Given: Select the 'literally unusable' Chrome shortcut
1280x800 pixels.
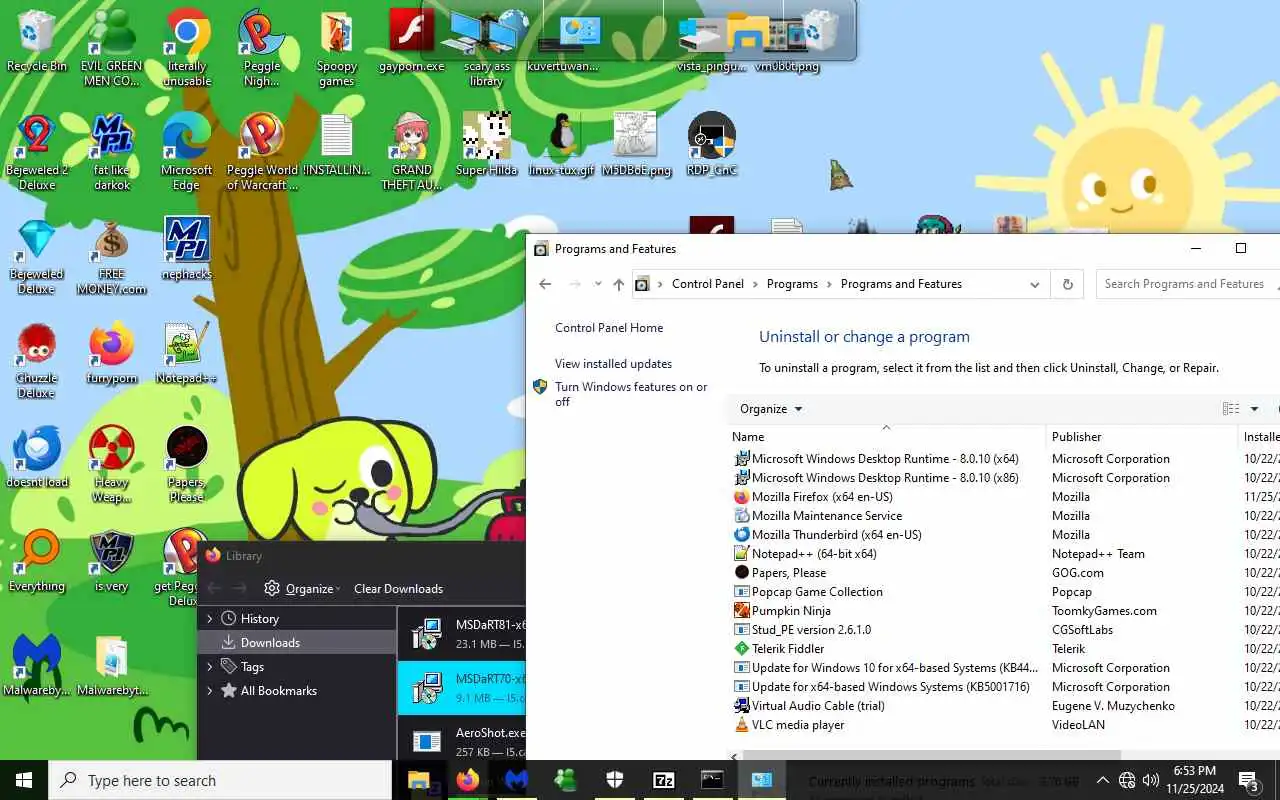Looking at the screenshot, I should pos(186,48).
